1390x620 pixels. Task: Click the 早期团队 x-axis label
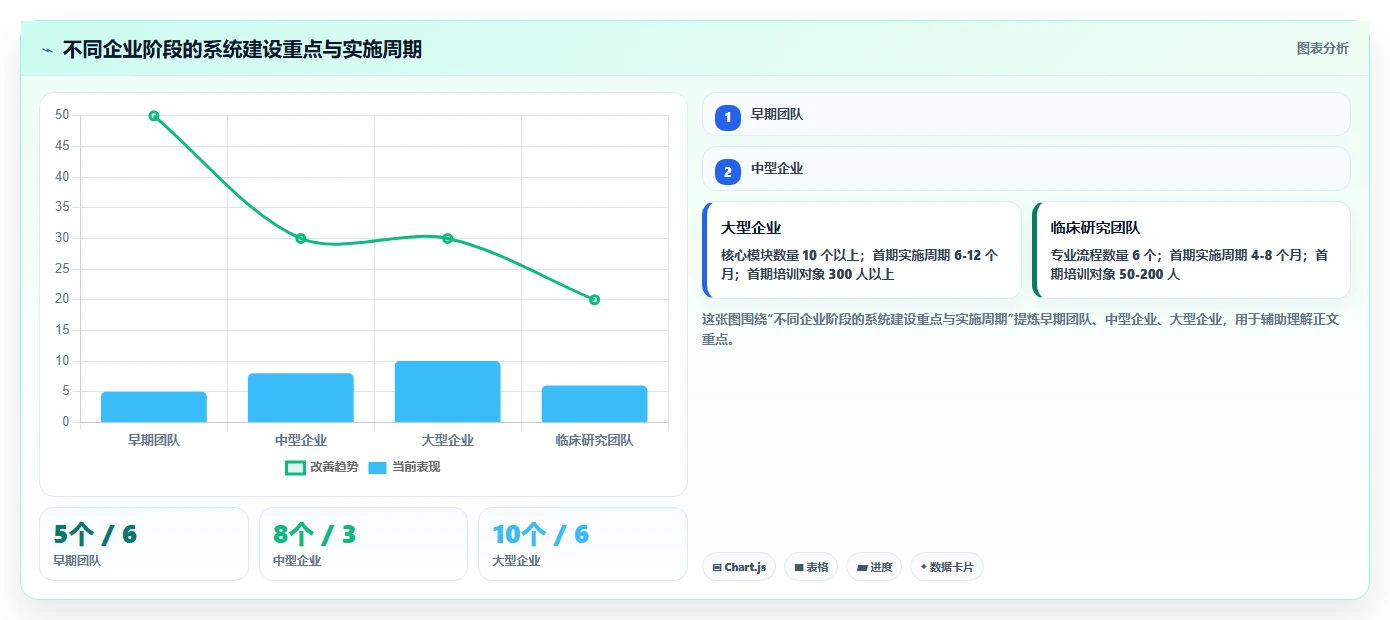coord(154,440)
